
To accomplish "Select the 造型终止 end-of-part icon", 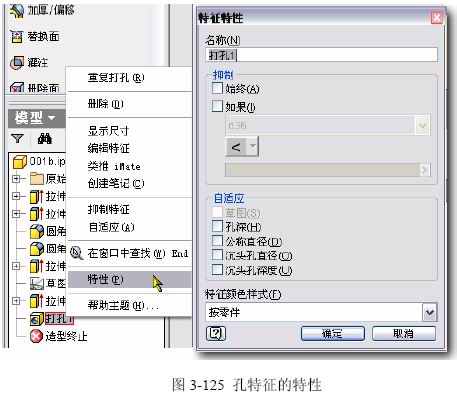I will [x=36, y=336].
